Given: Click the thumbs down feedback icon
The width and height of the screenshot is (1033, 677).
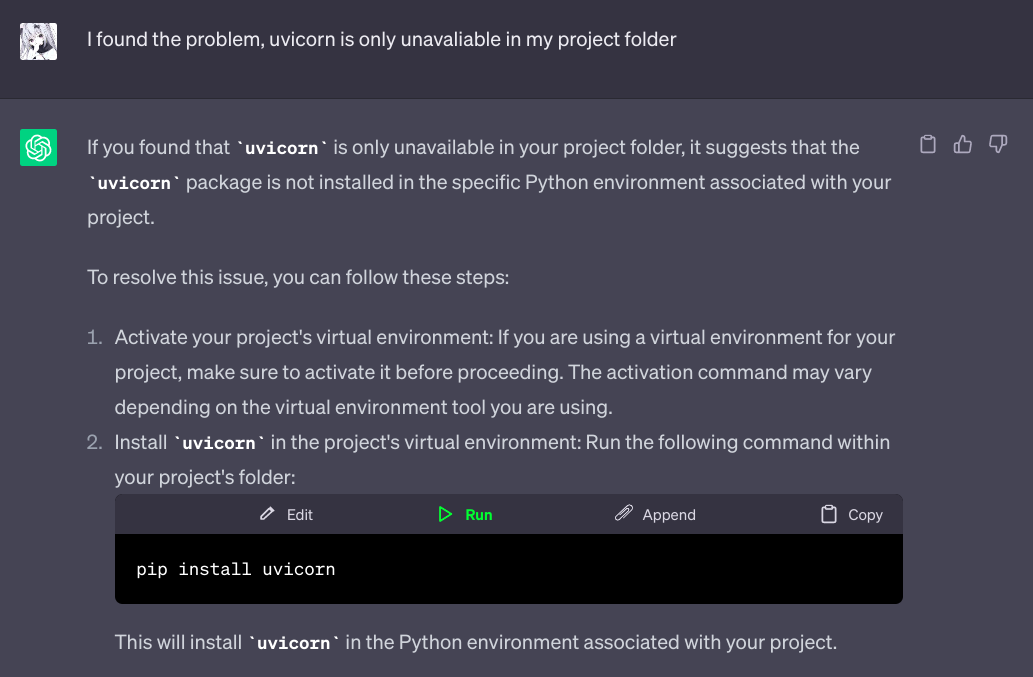Looking at the screenshot, I should tap(998, 144).
